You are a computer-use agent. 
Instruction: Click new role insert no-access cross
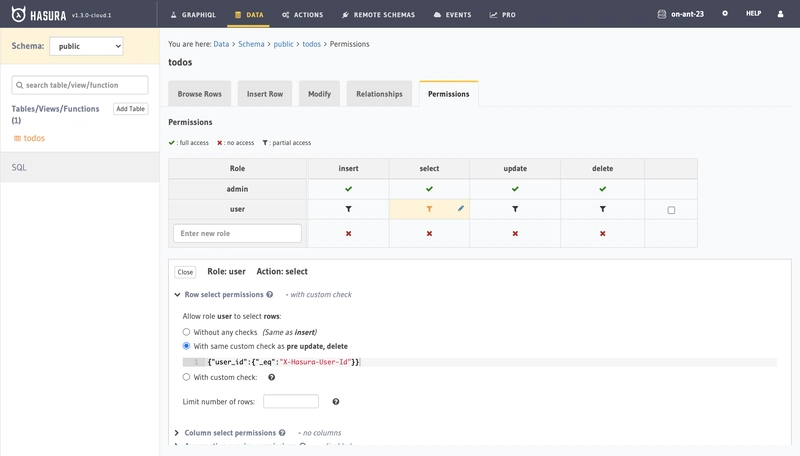348,234
